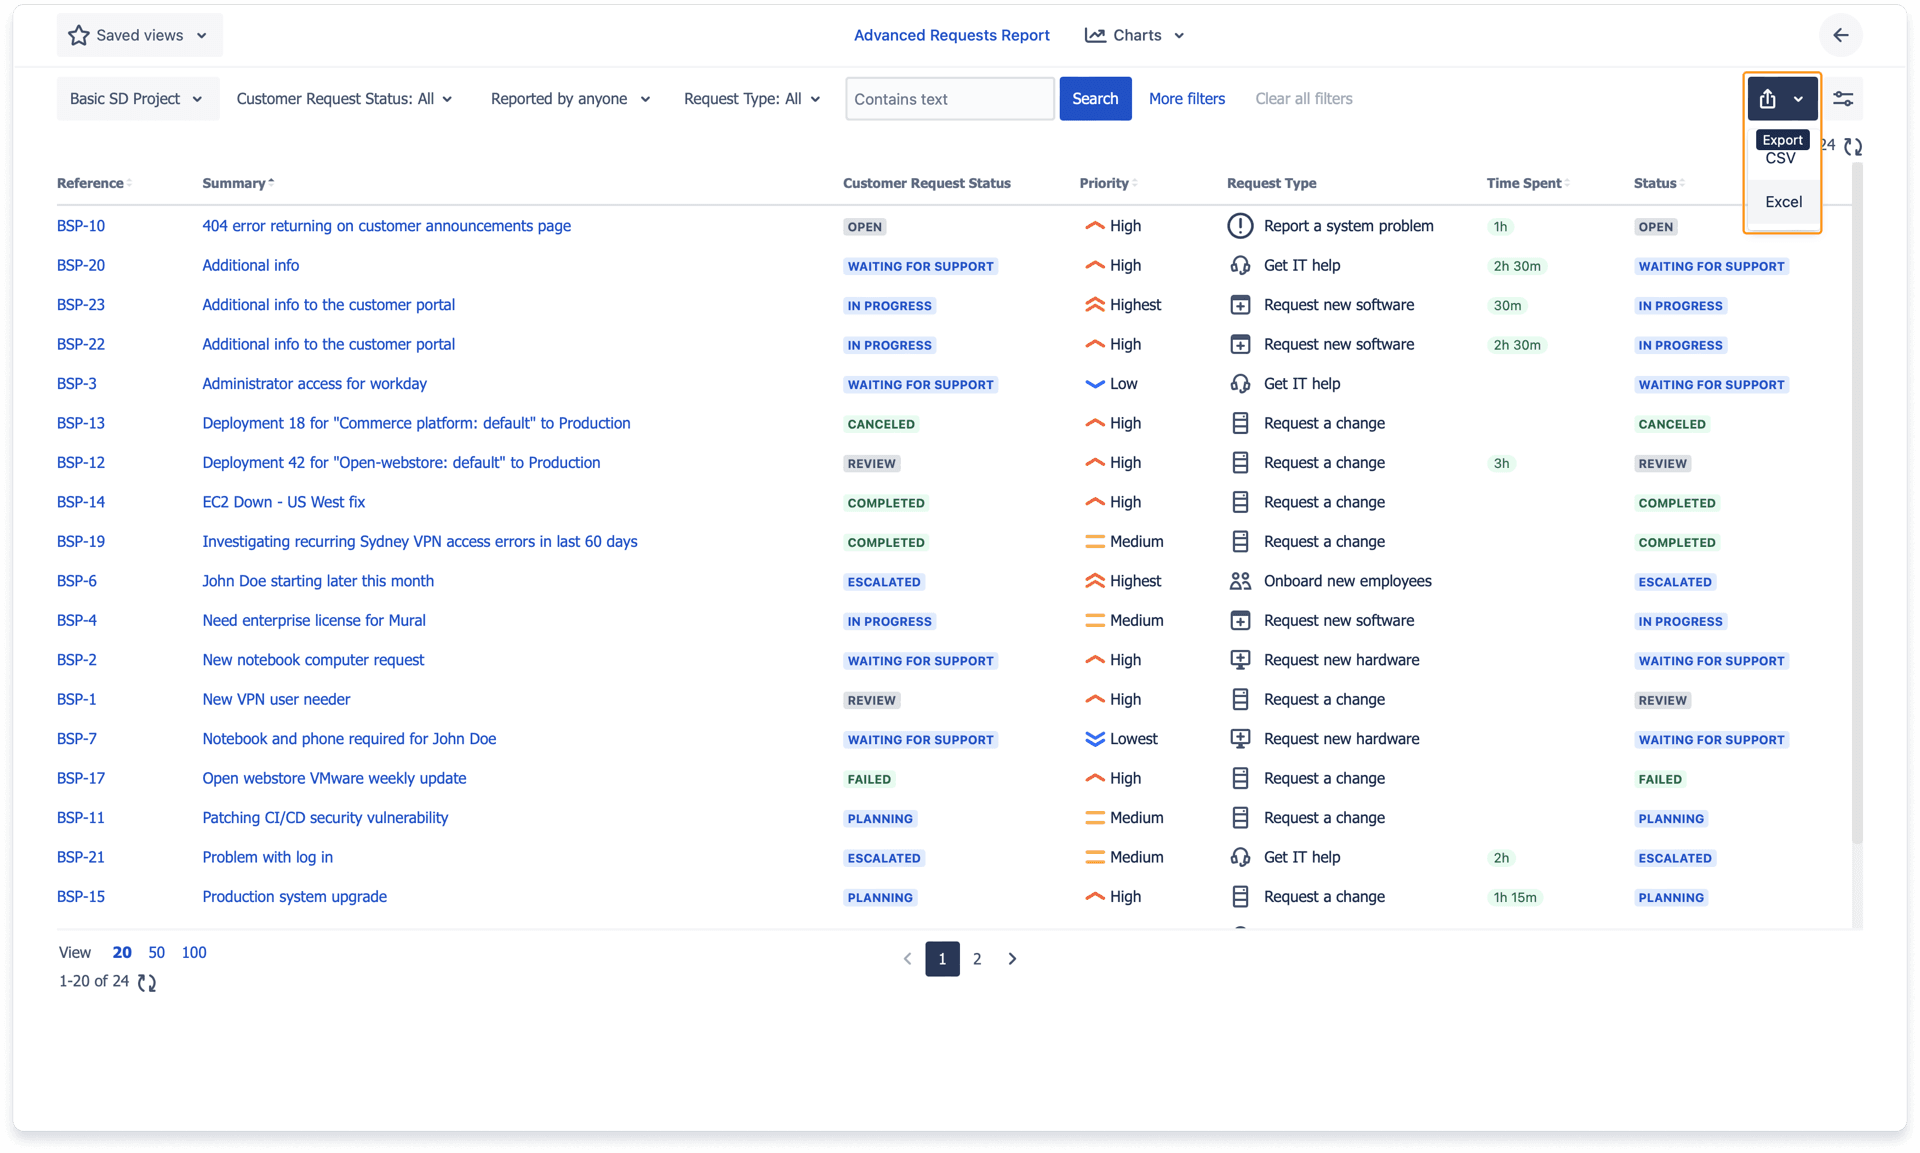Choose CSV export option
The width and height of the screenshot is (1920, 1153).
click(x=1783, y=158)
